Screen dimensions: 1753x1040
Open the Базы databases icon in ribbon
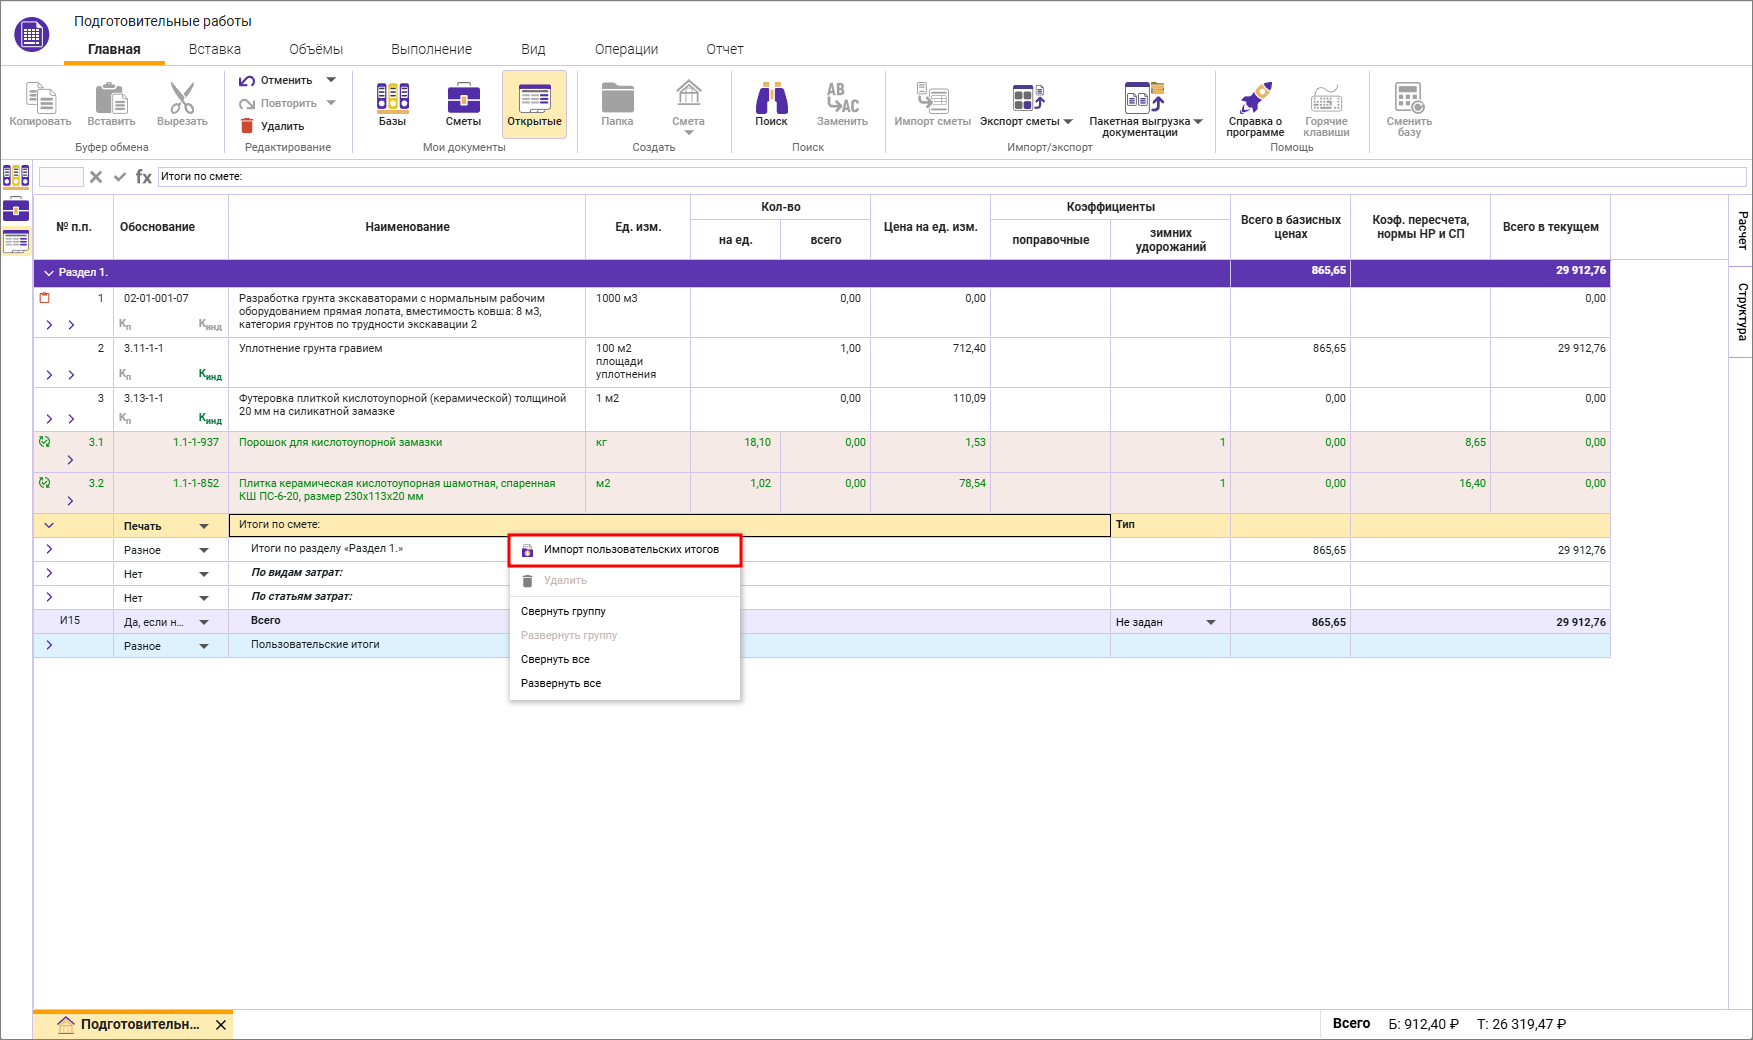tap(392, 104)
